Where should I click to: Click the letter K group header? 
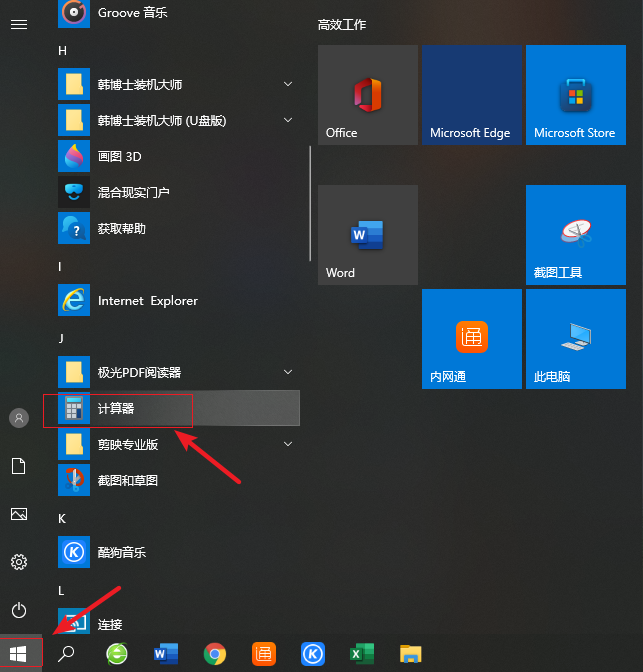(x=62, y=518)
